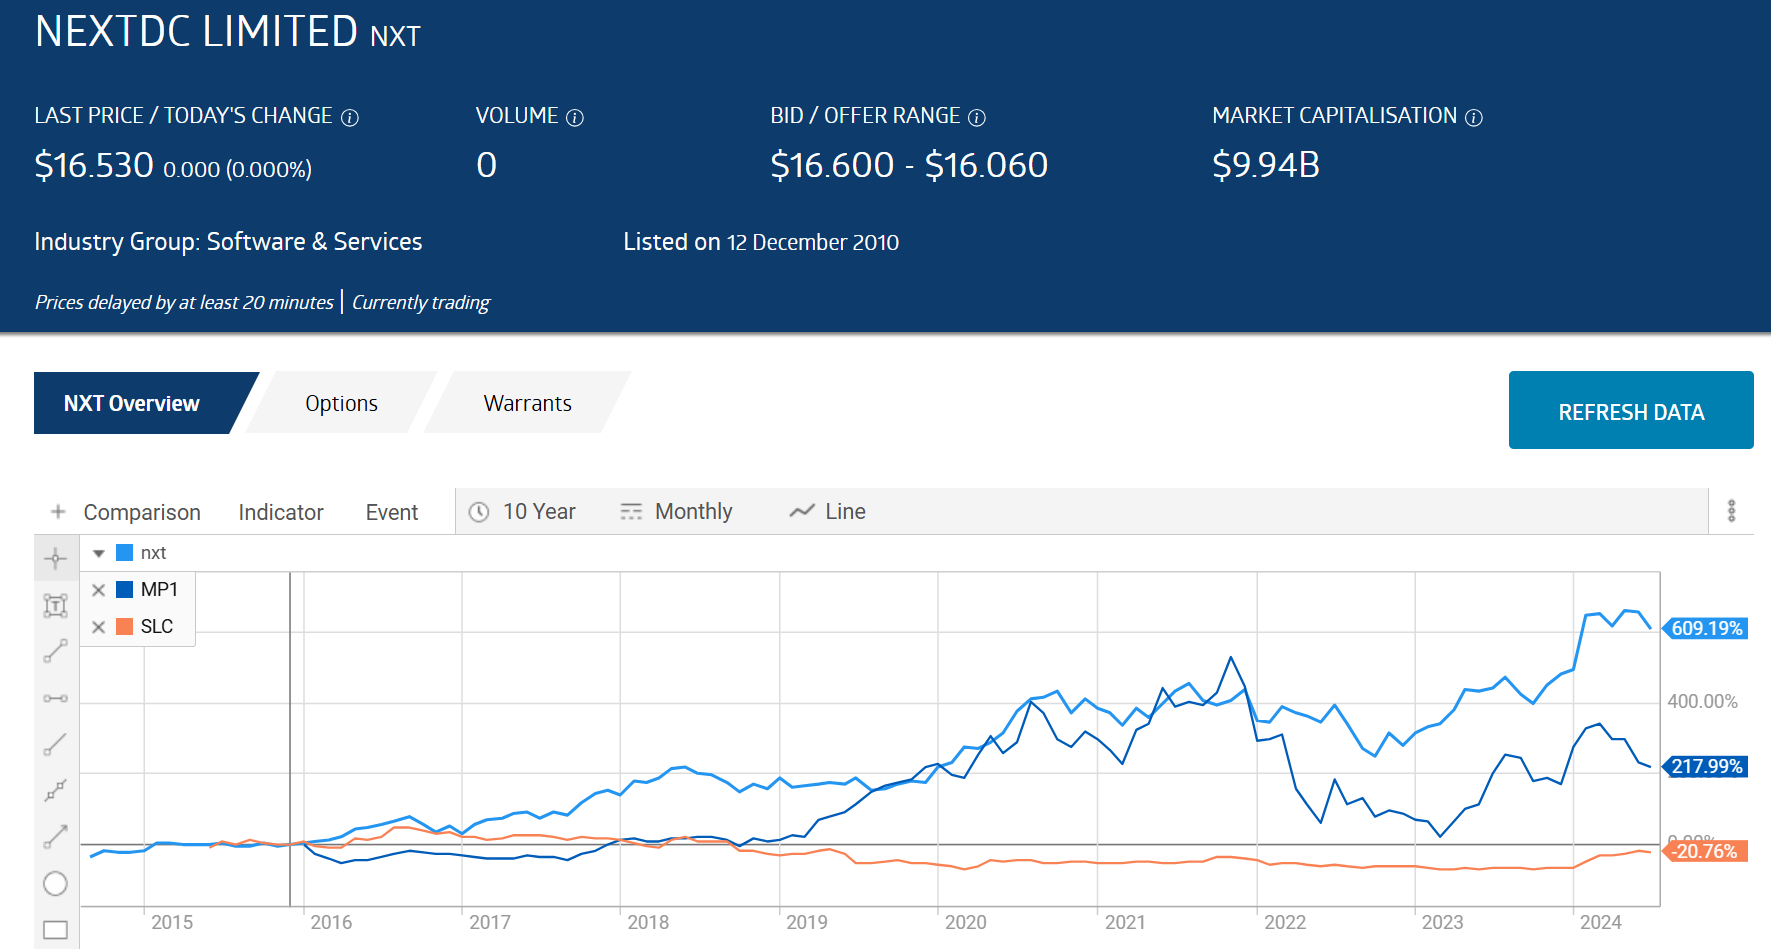Viewport: 1771px width, 949px height.
Task: Open the Indicator menu
Action: point(281,513)
